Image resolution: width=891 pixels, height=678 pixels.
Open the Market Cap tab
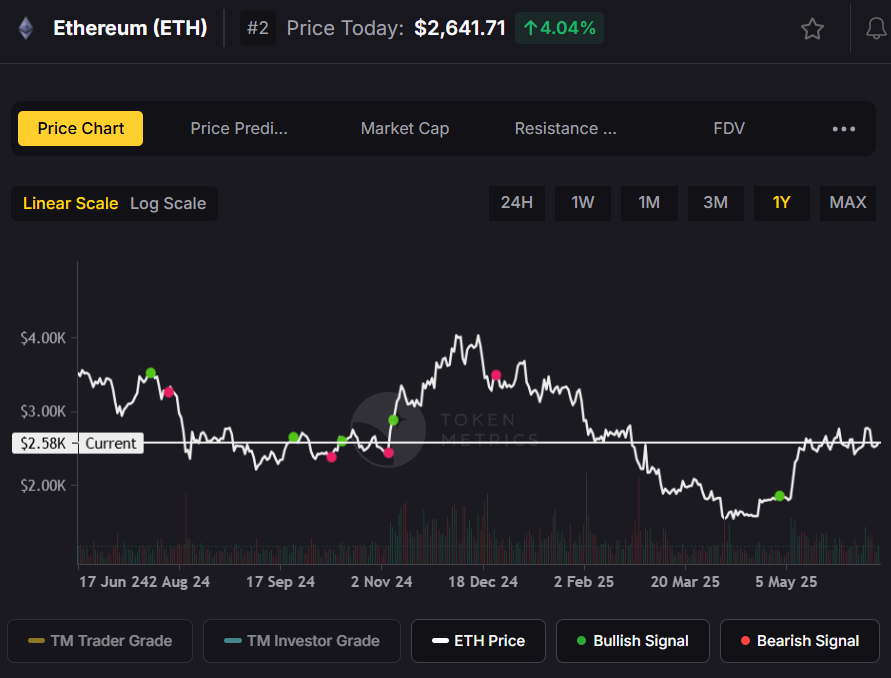click(405, 128)
